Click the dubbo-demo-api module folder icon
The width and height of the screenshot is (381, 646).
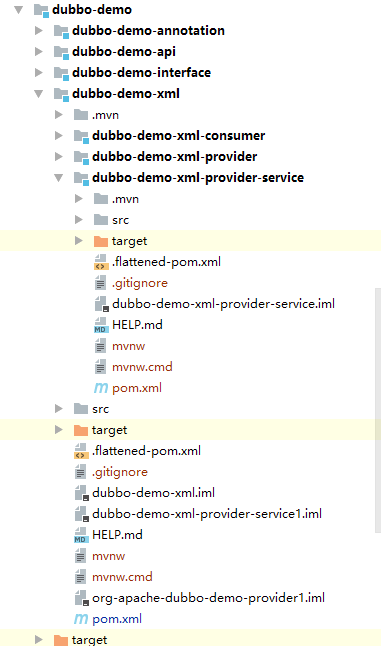pos(61,52)
